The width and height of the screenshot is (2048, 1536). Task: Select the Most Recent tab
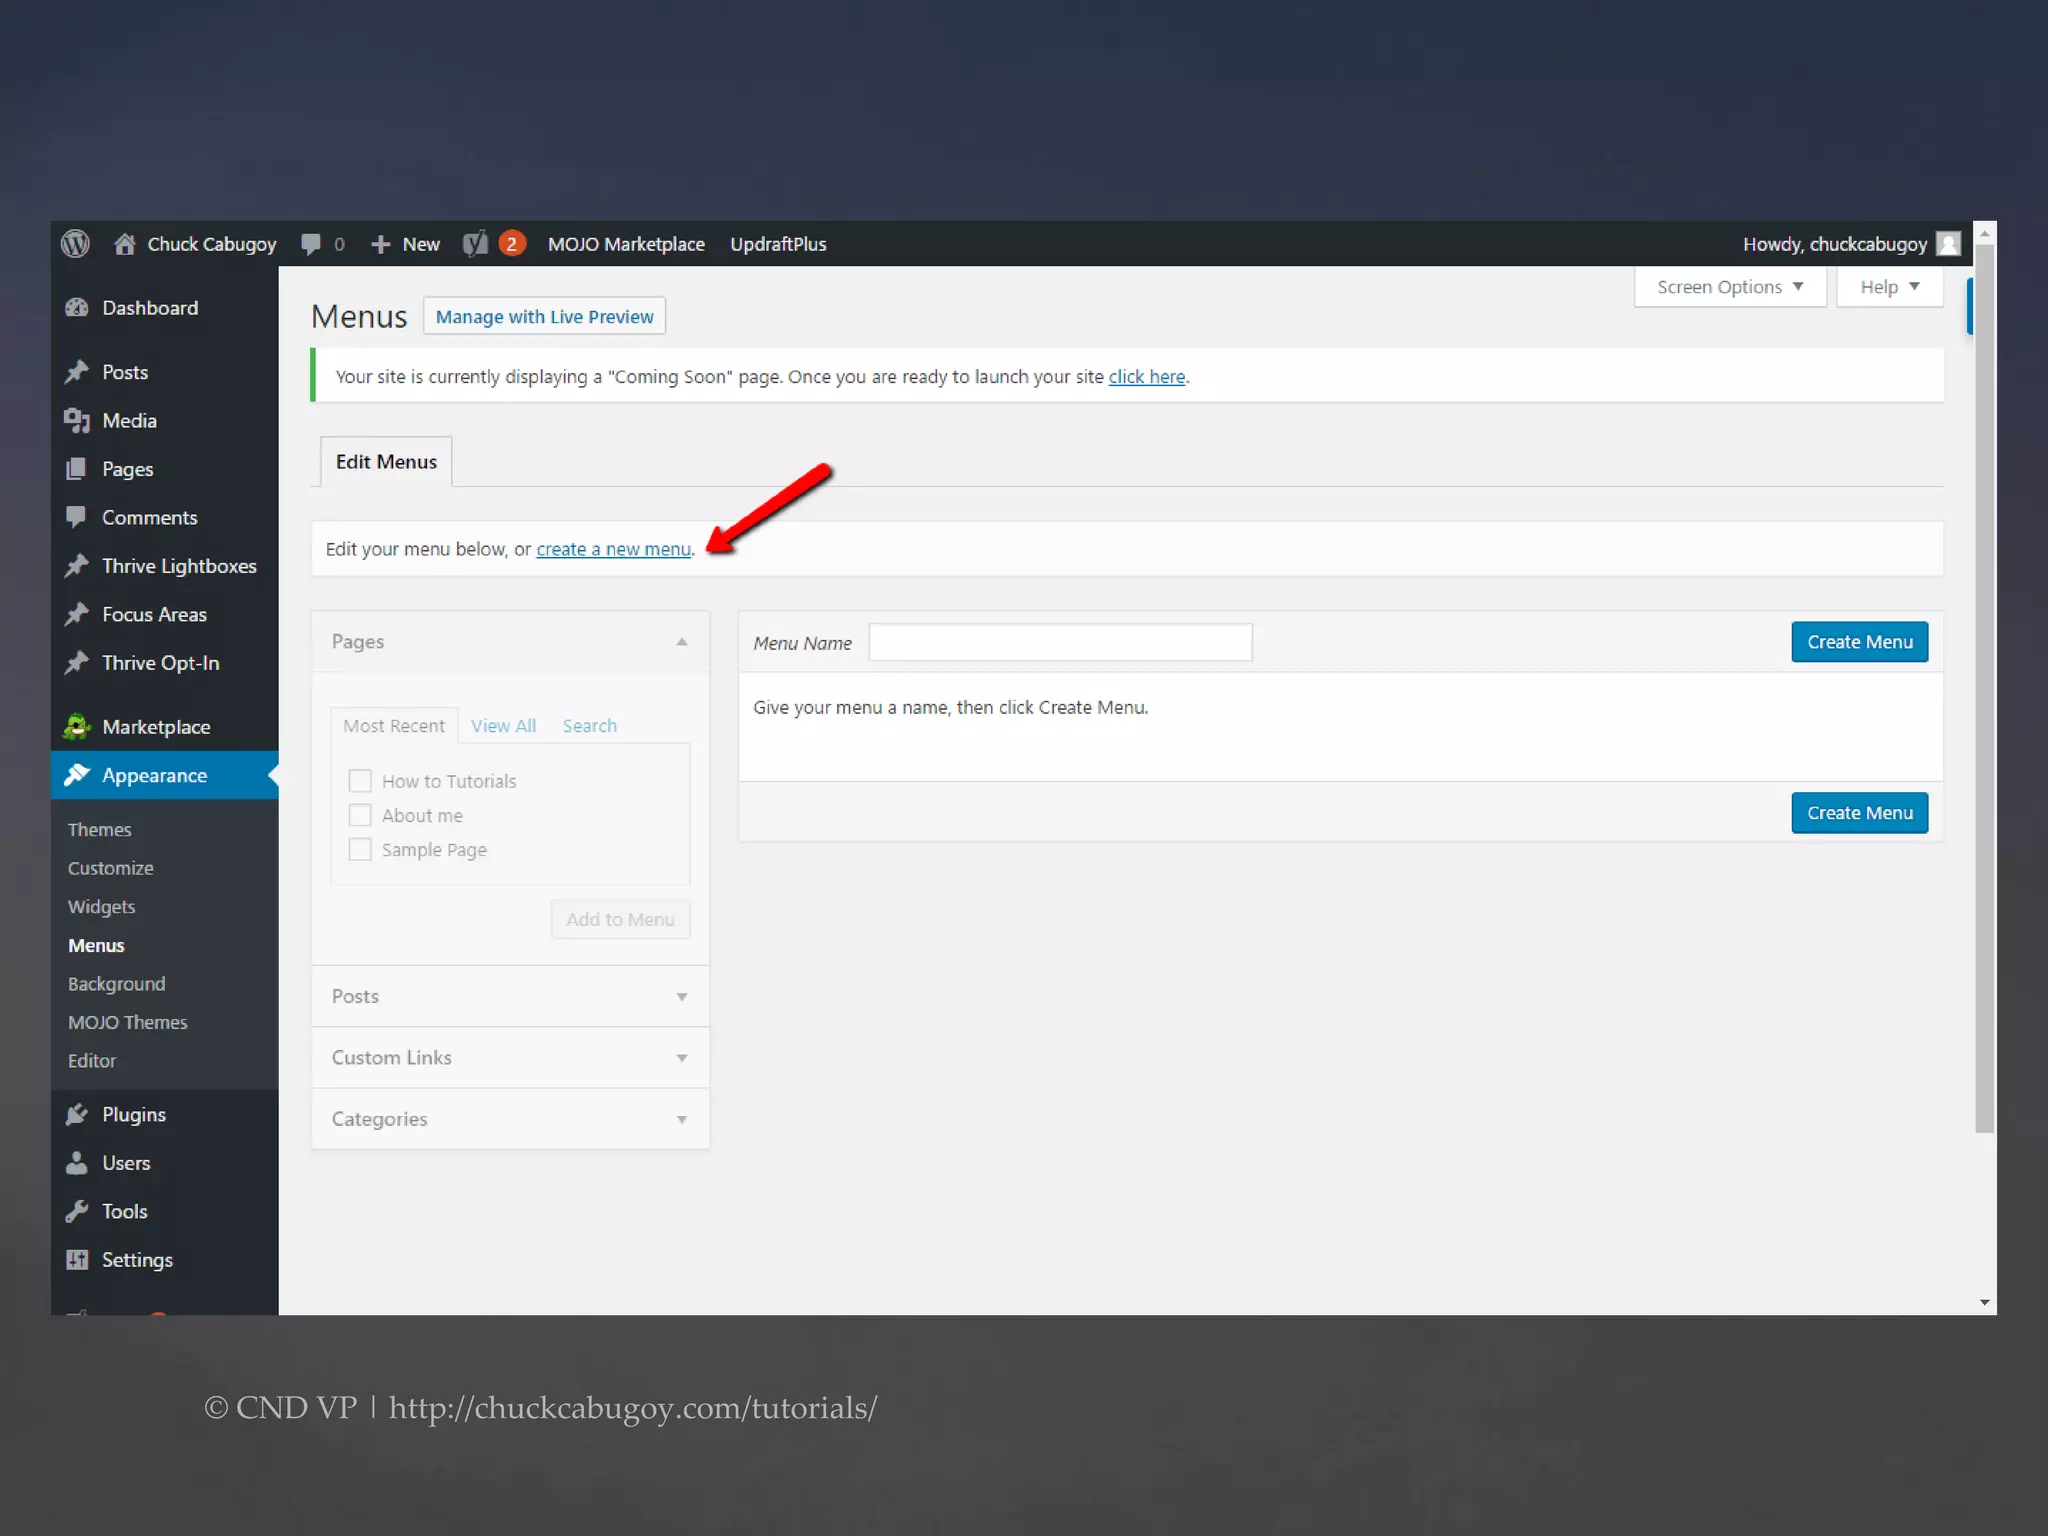[x=394, y=726]
